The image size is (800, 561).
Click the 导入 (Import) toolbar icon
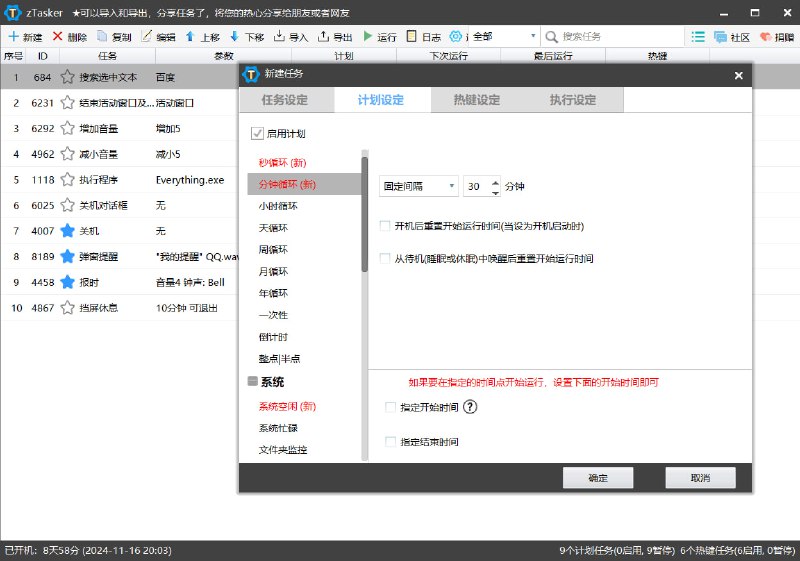(x=279, y=36)
